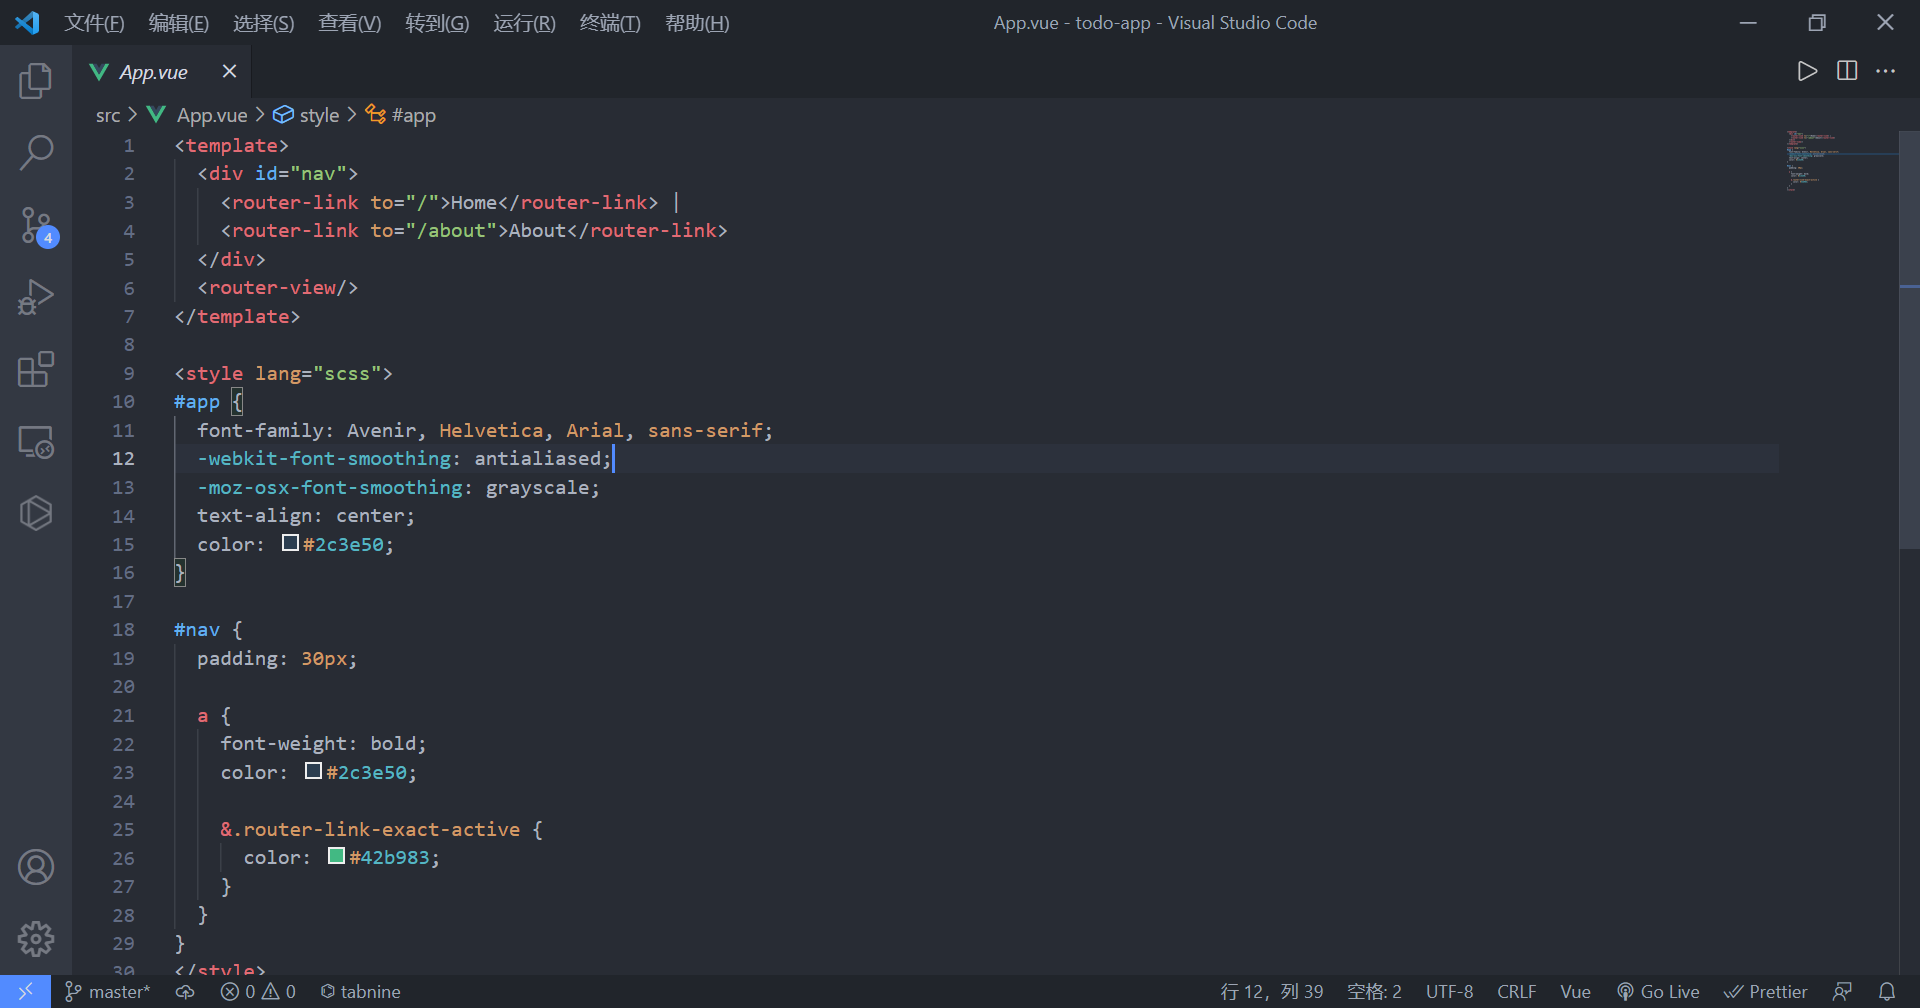The width and height of the screenshot is (1920, 1008).
Task: Open Source Control view with 4 badge
Action: click(38, 226)
